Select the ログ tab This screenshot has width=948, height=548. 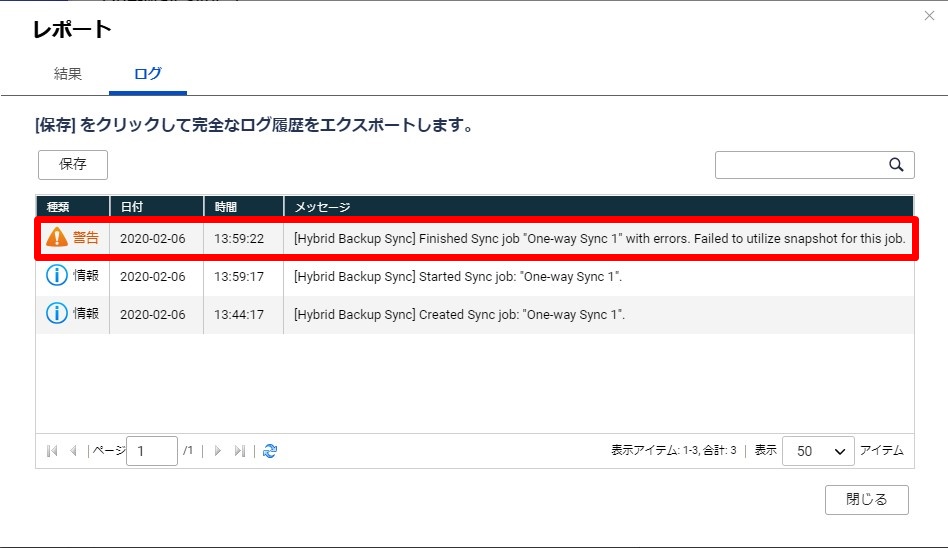(148, 74)
